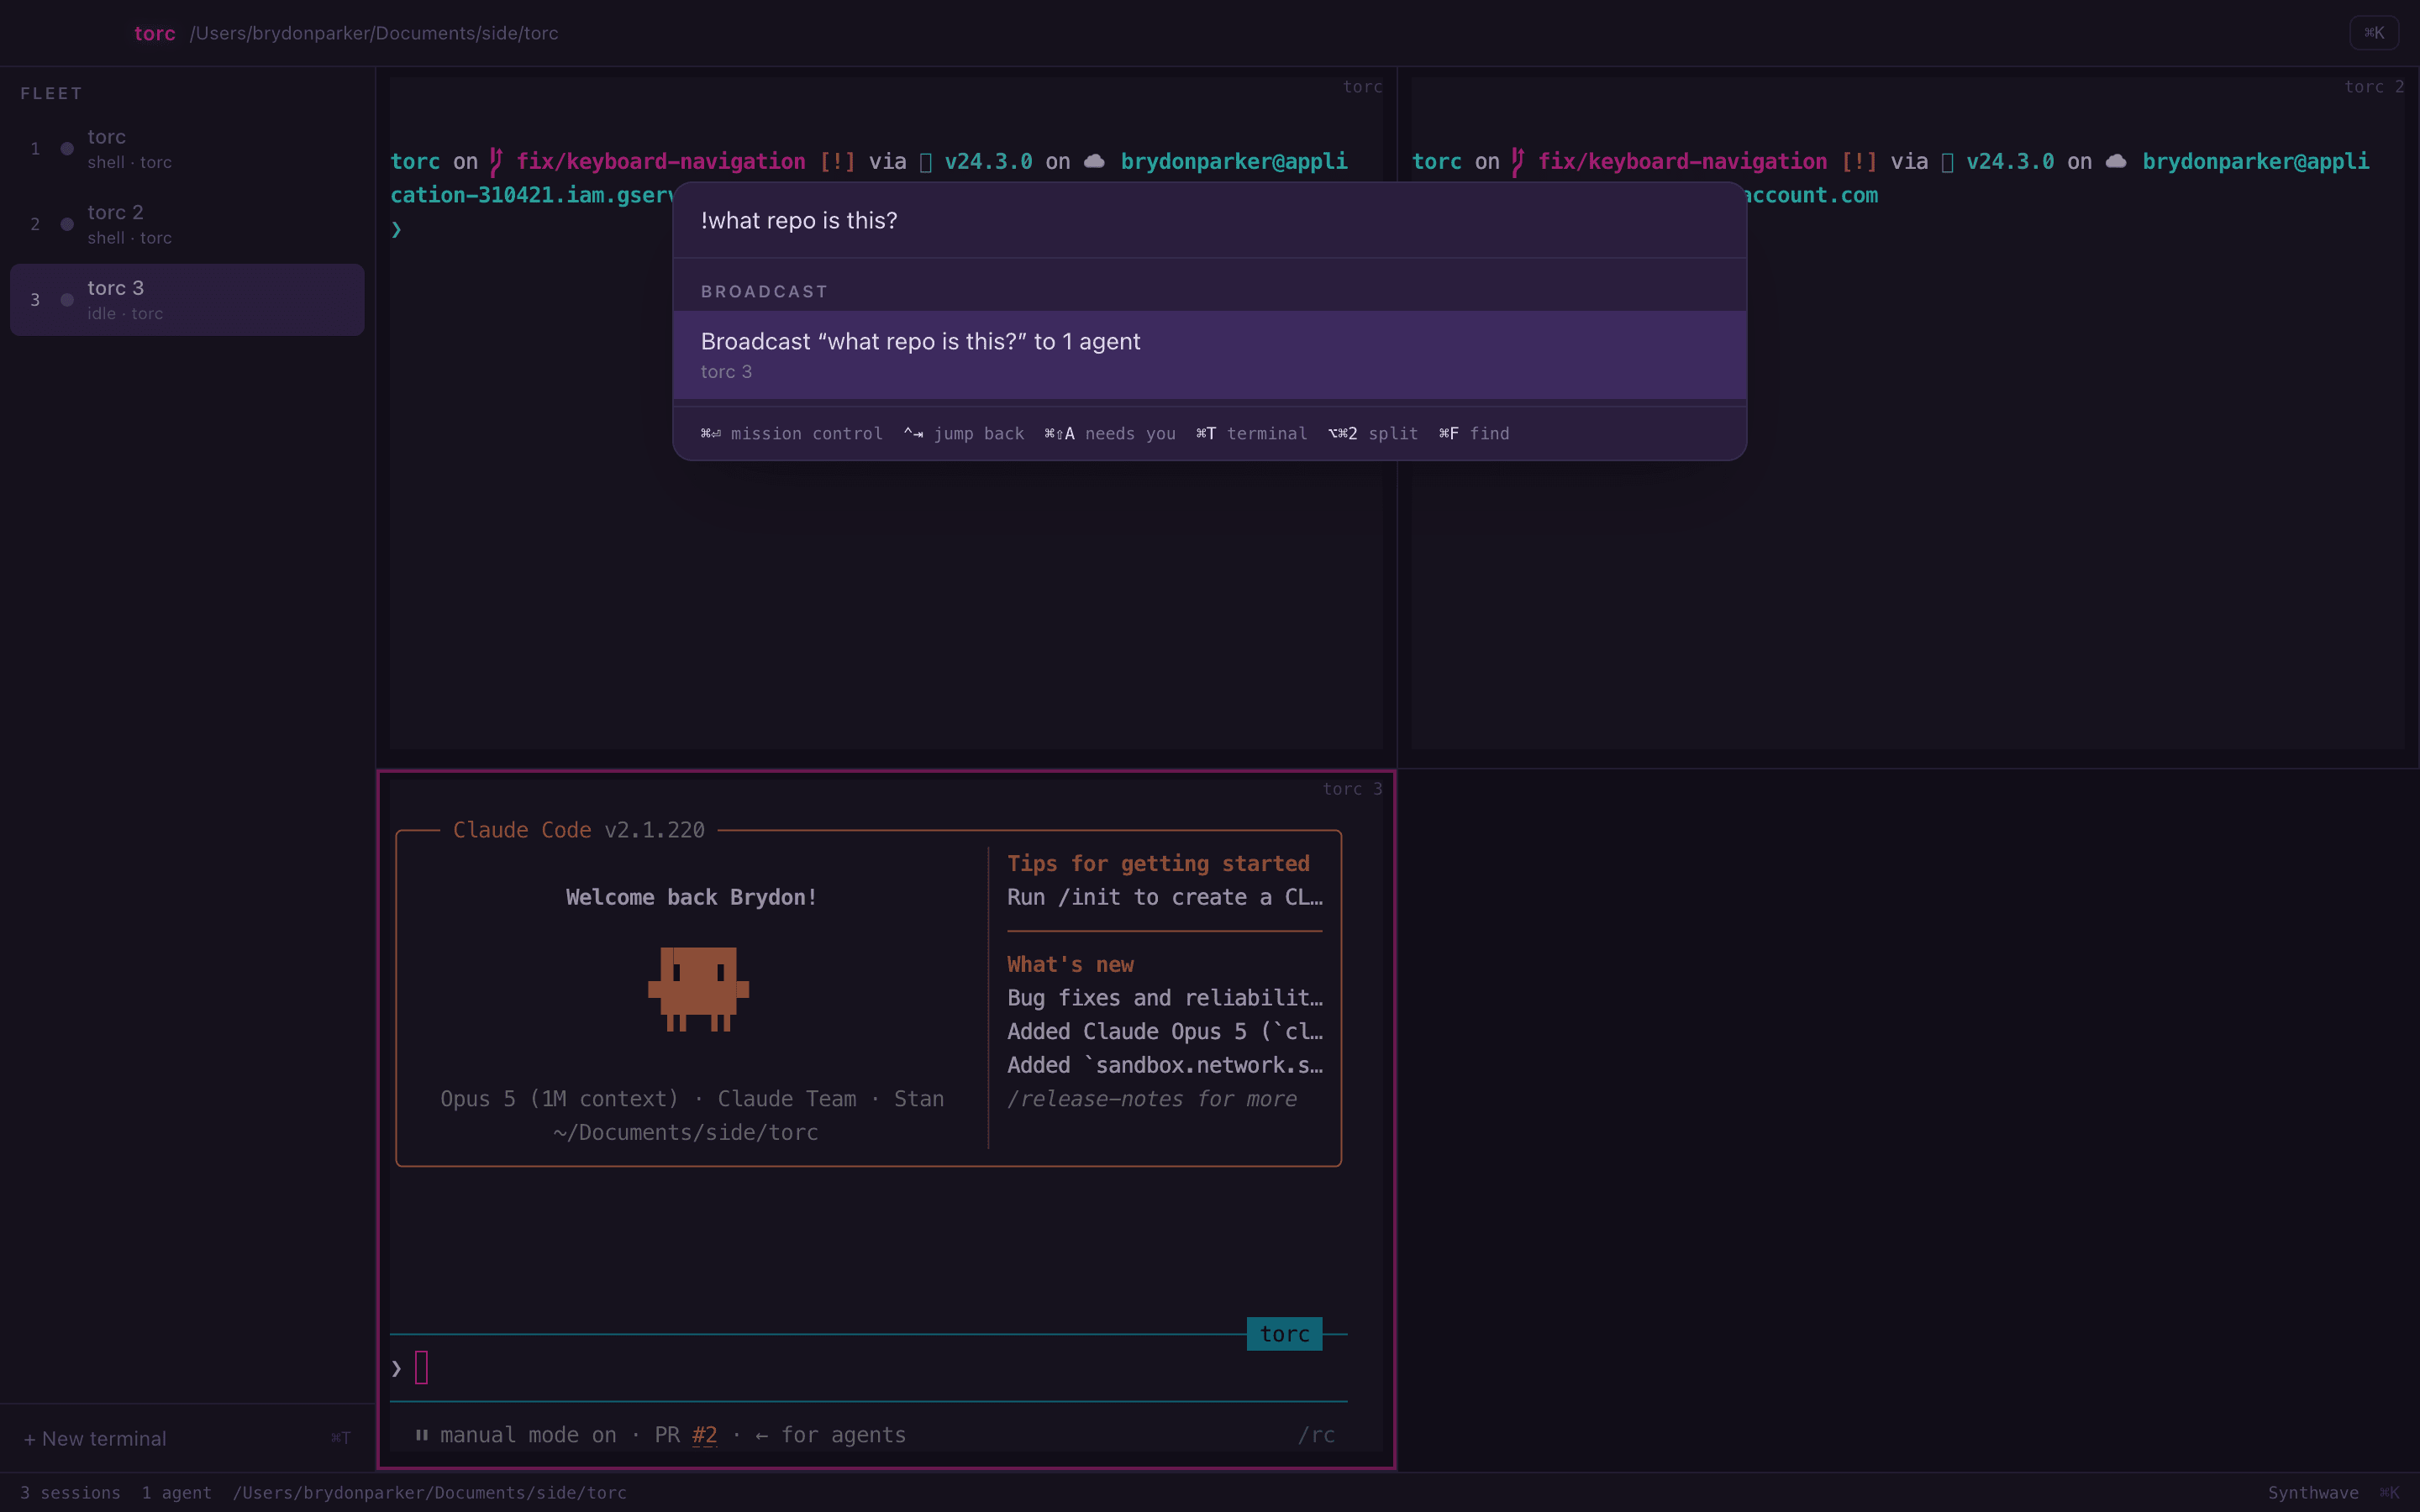Click the BROADCAST section label in palette
Viewport: 2420px width, 1512px height.
[764, 291]
